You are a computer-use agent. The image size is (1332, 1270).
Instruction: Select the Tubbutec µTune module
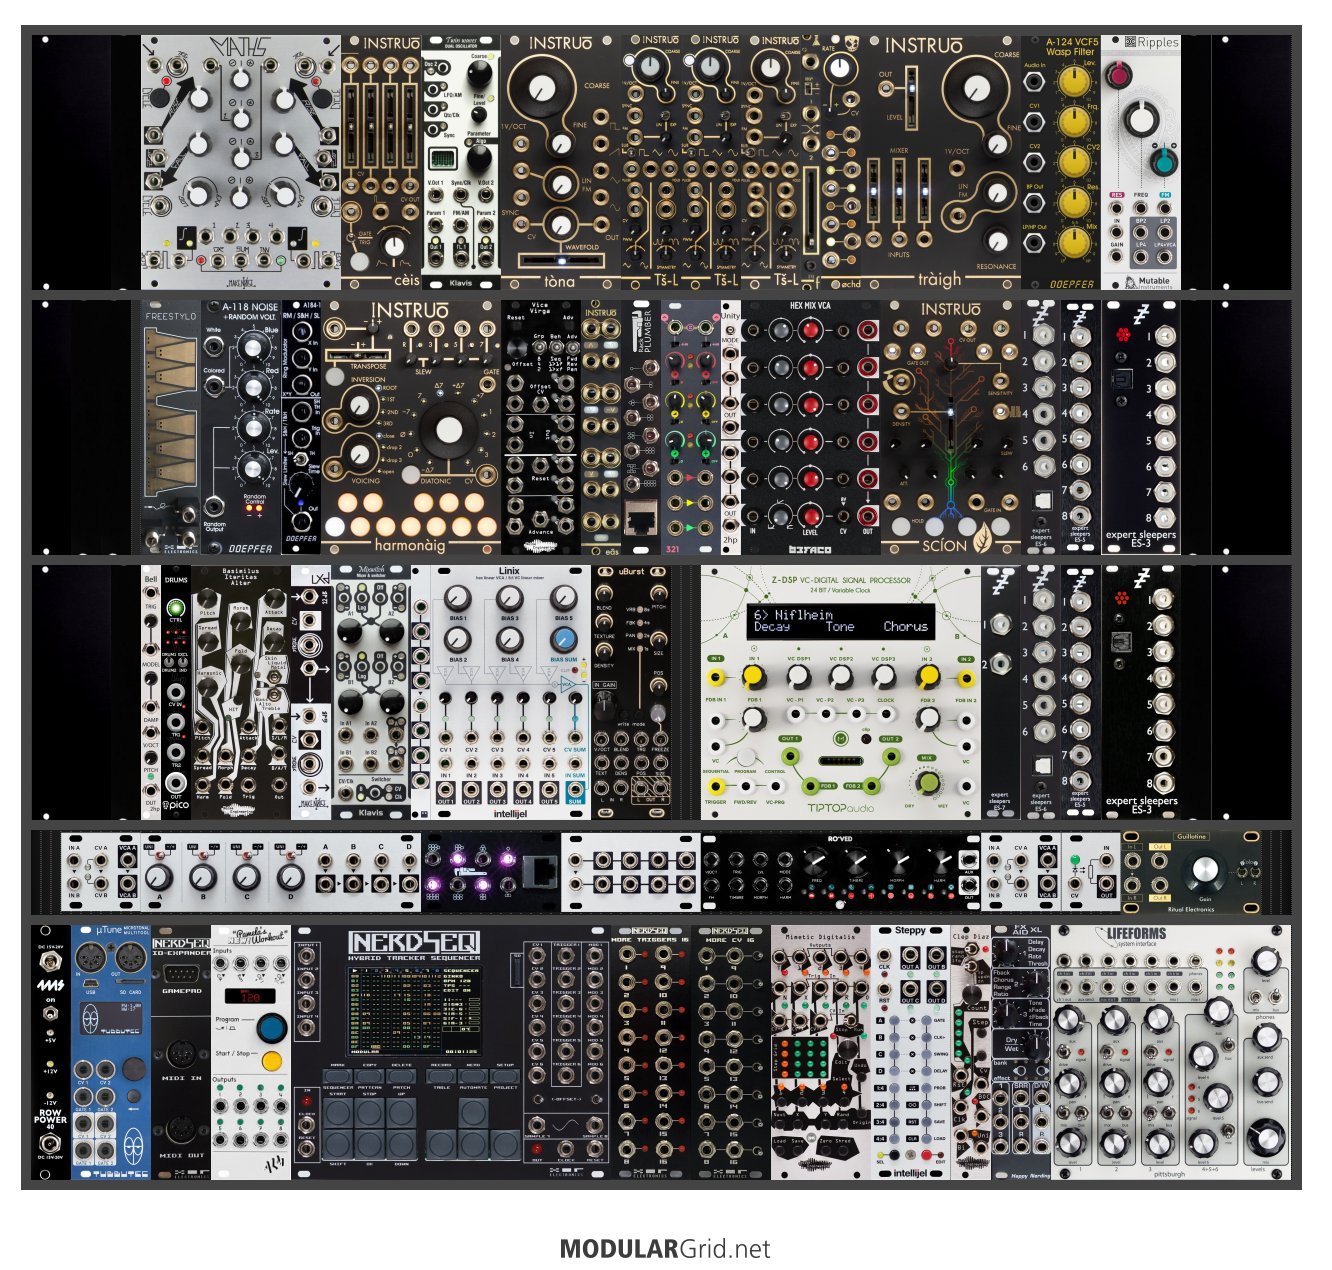click(x=111, y=1052)
